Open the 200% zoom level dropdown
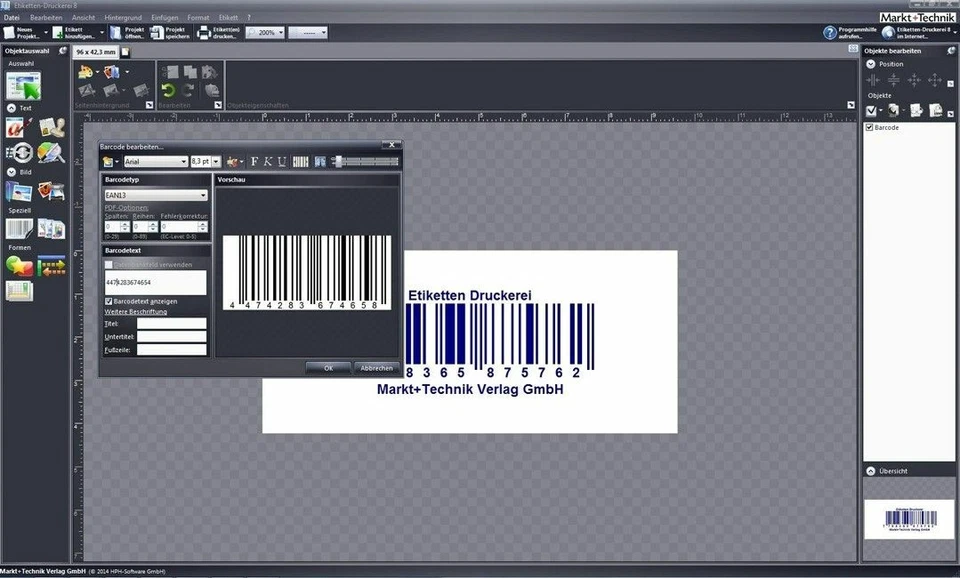Image resolution: width=960 pixels, height=578 pixels. click(280, 32)
